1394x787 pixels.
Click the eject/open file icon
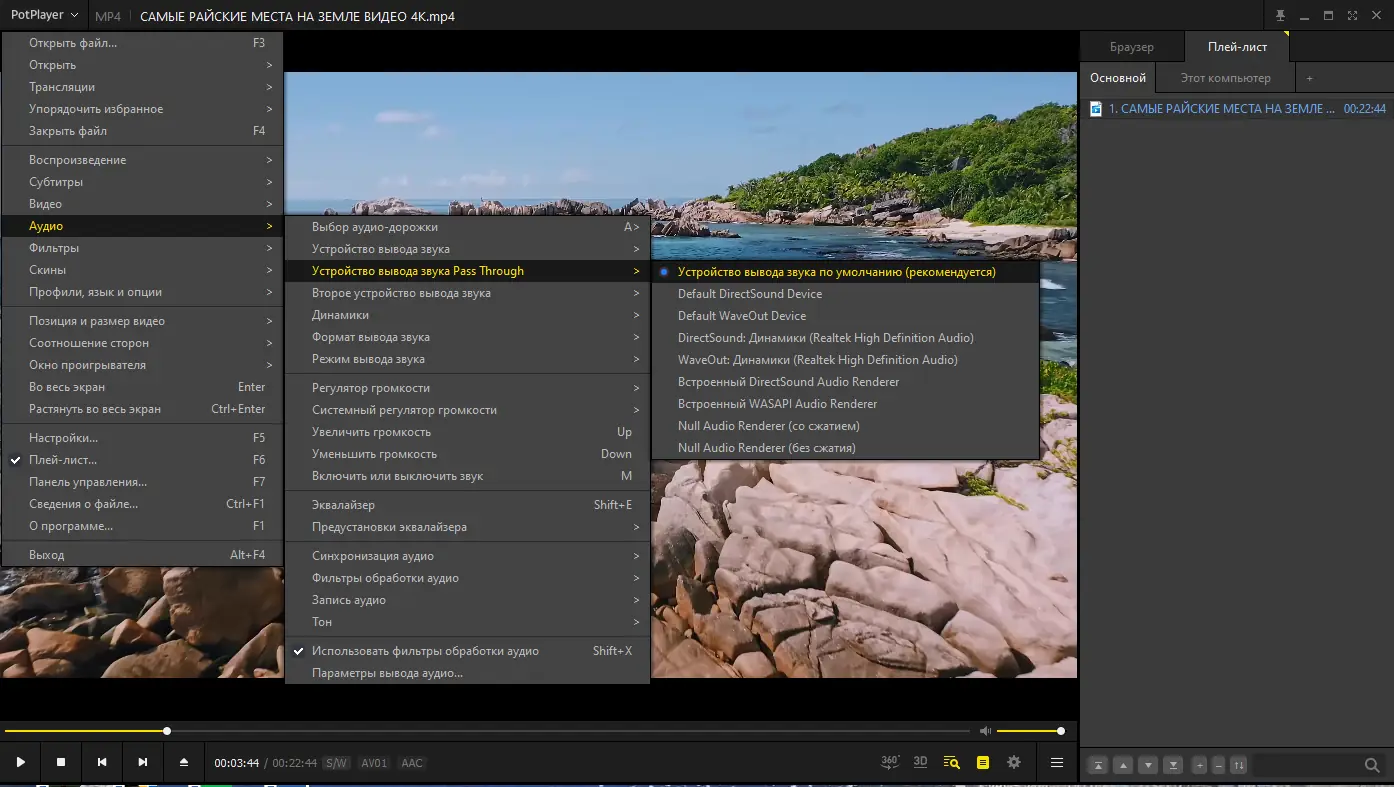pyautogui.click(x=184, y=762)
